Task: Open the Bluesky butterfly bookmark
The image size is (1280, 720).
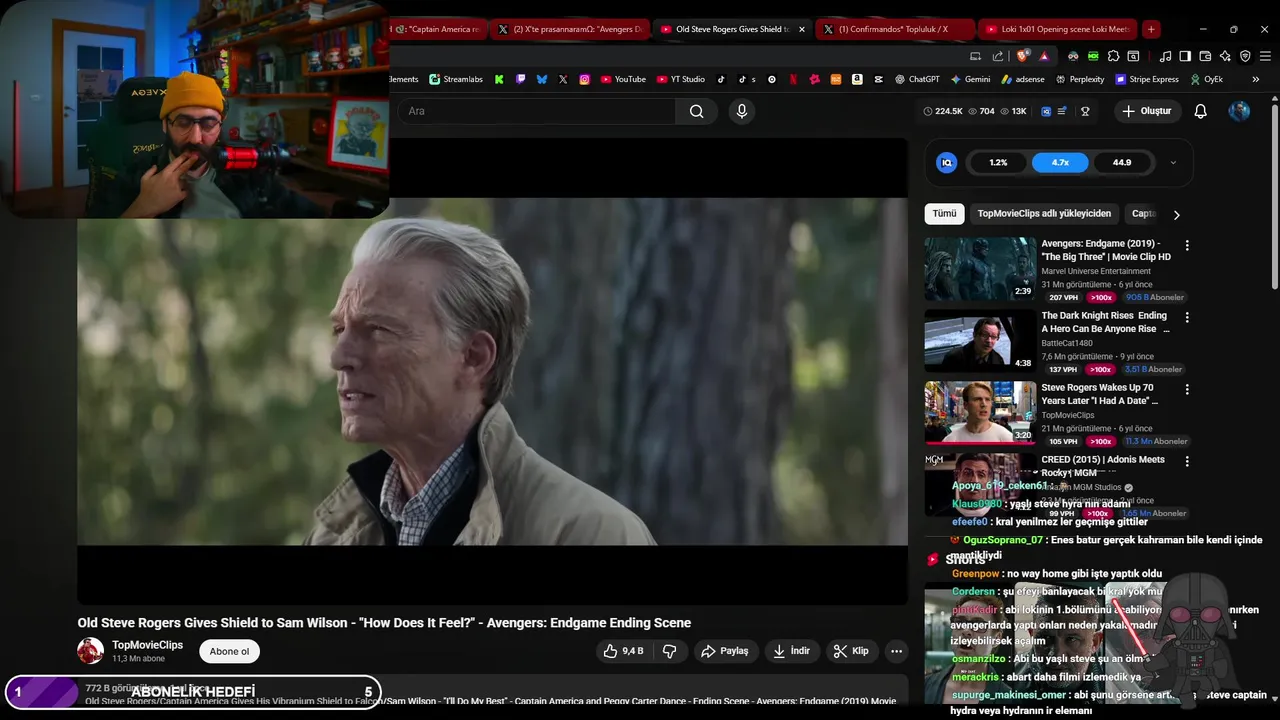Action: (541, 79)
